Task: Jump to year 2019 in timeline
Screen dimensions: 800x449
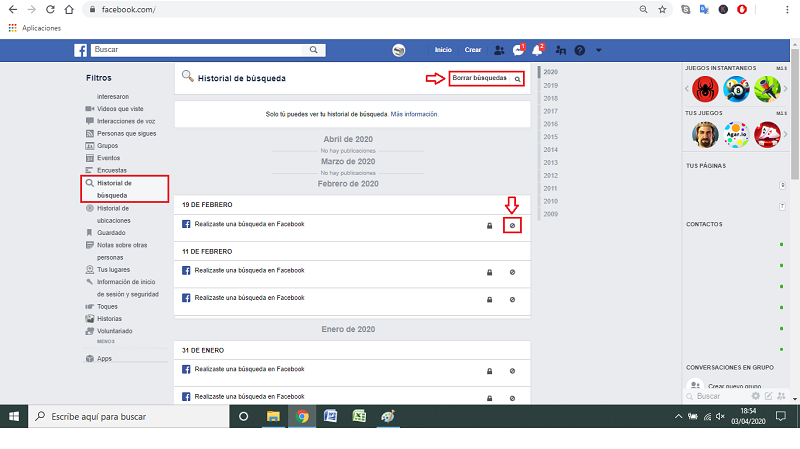Action: pyautogui.click(x=551, y=85)
